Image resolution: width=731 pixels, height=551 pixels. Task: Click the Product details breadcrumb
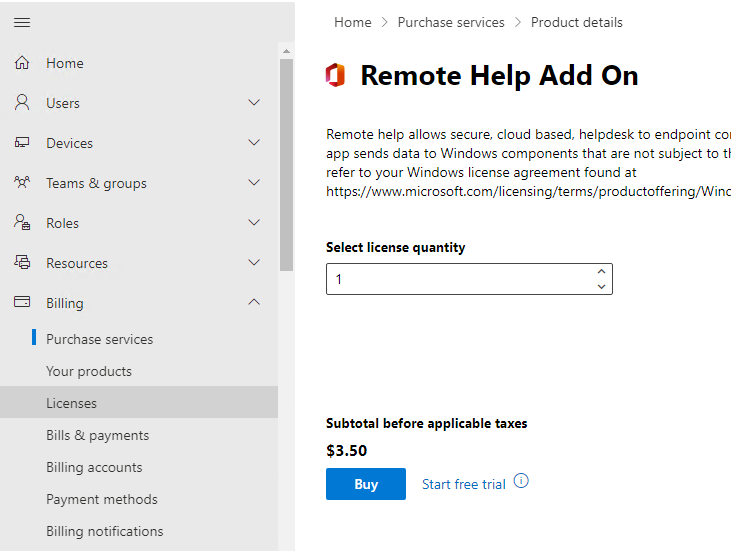(x=577, y=22)
